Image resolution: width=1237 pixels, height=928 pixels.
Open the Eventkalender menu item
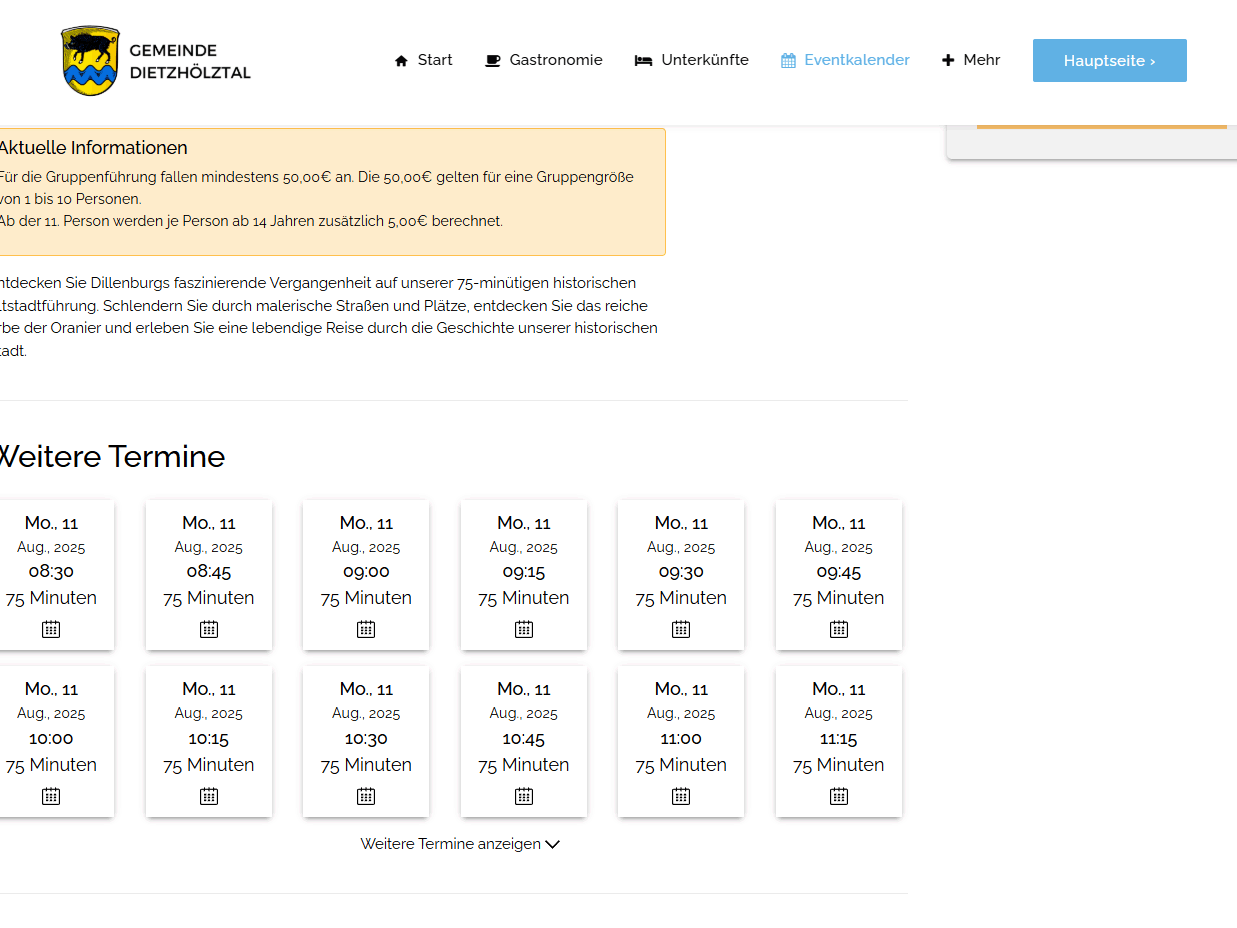pyautogui.click(x=845, y=60)
